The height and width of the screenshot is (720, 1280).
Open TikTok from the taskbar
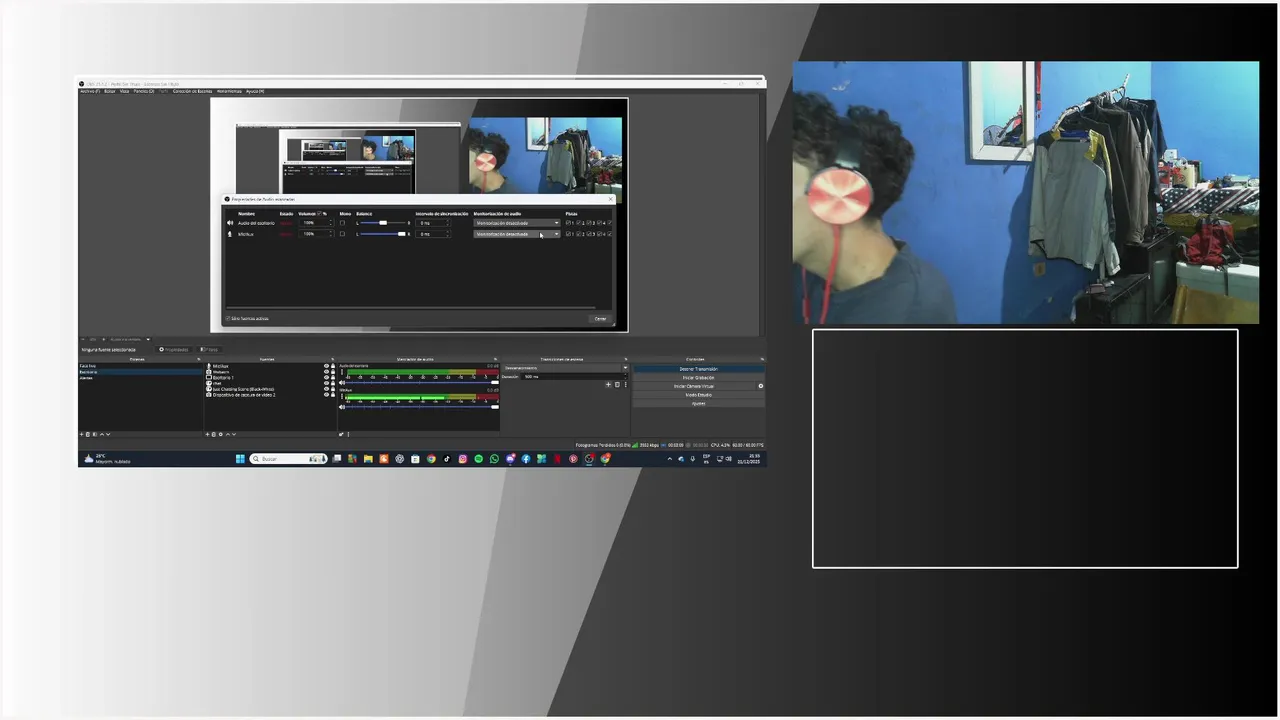447,459
